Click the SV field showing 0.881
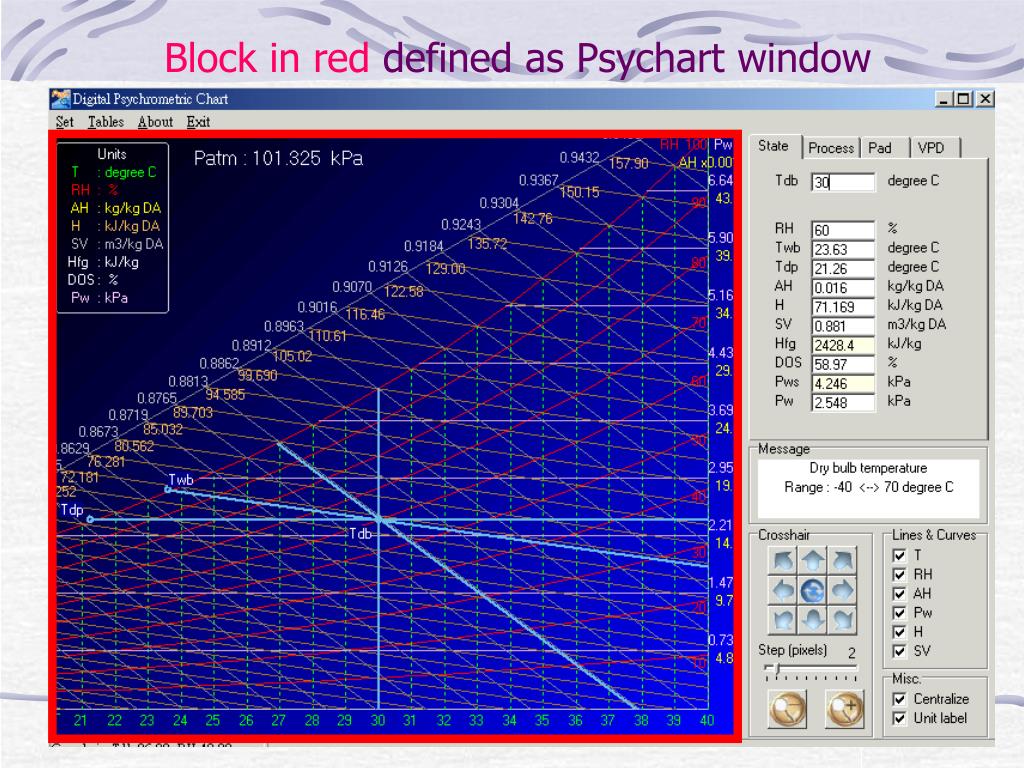 pyautogui.click(x=843, y=326)
